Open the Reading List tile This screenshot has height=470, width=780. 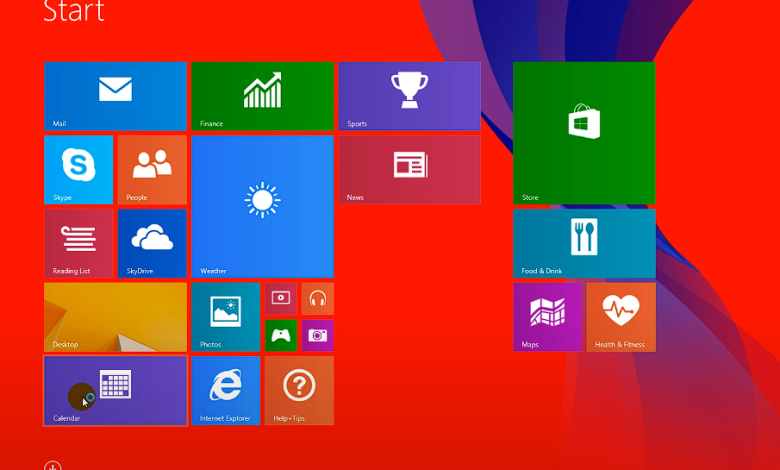pos(79,243)
